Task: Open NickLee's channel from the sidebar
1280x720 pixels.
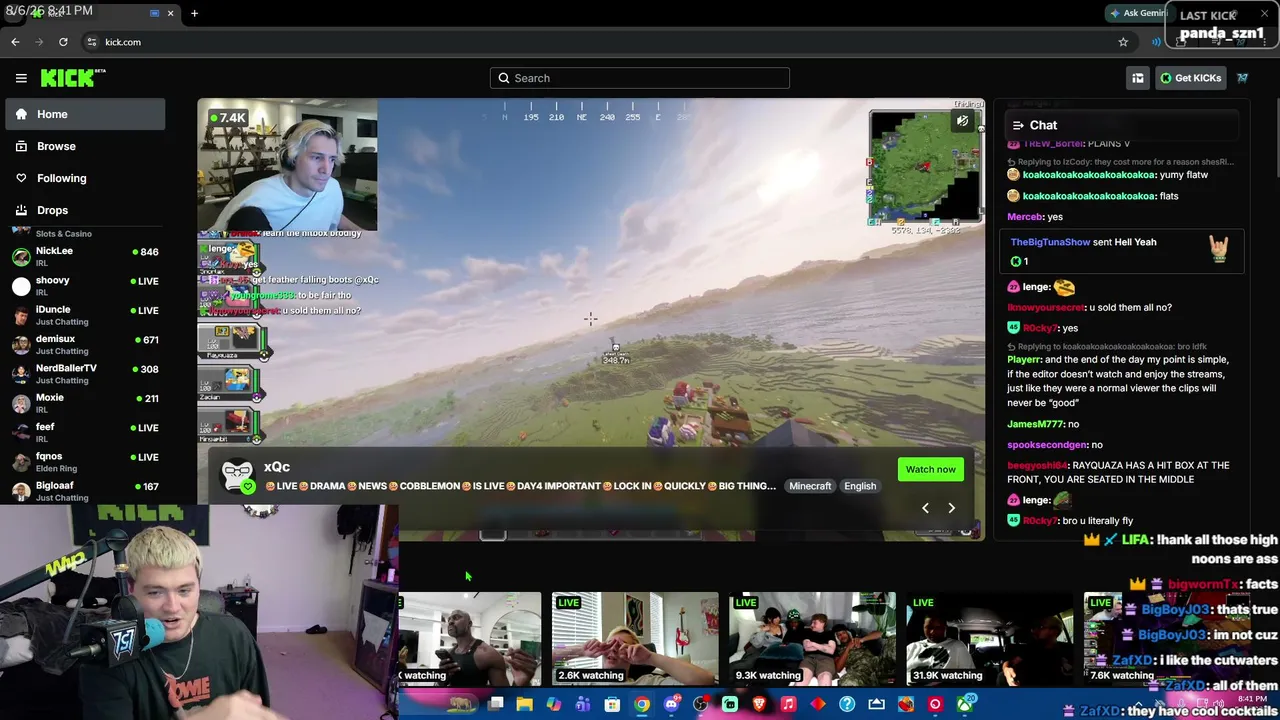Action: click(85, 257)
